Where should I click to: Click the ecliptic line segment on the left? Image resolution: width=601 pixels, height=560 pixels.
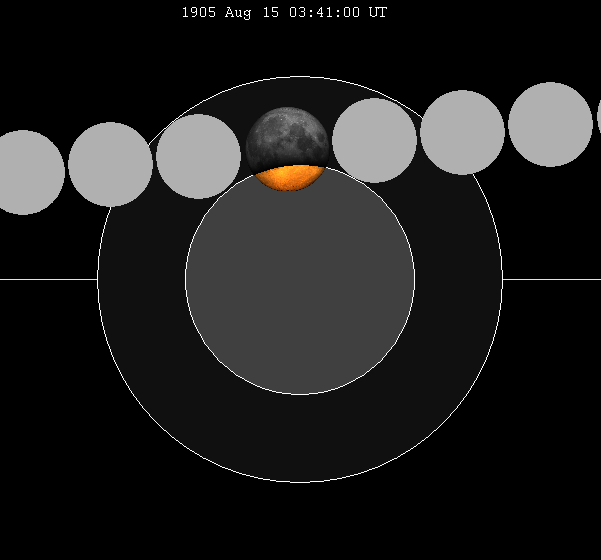48,279
